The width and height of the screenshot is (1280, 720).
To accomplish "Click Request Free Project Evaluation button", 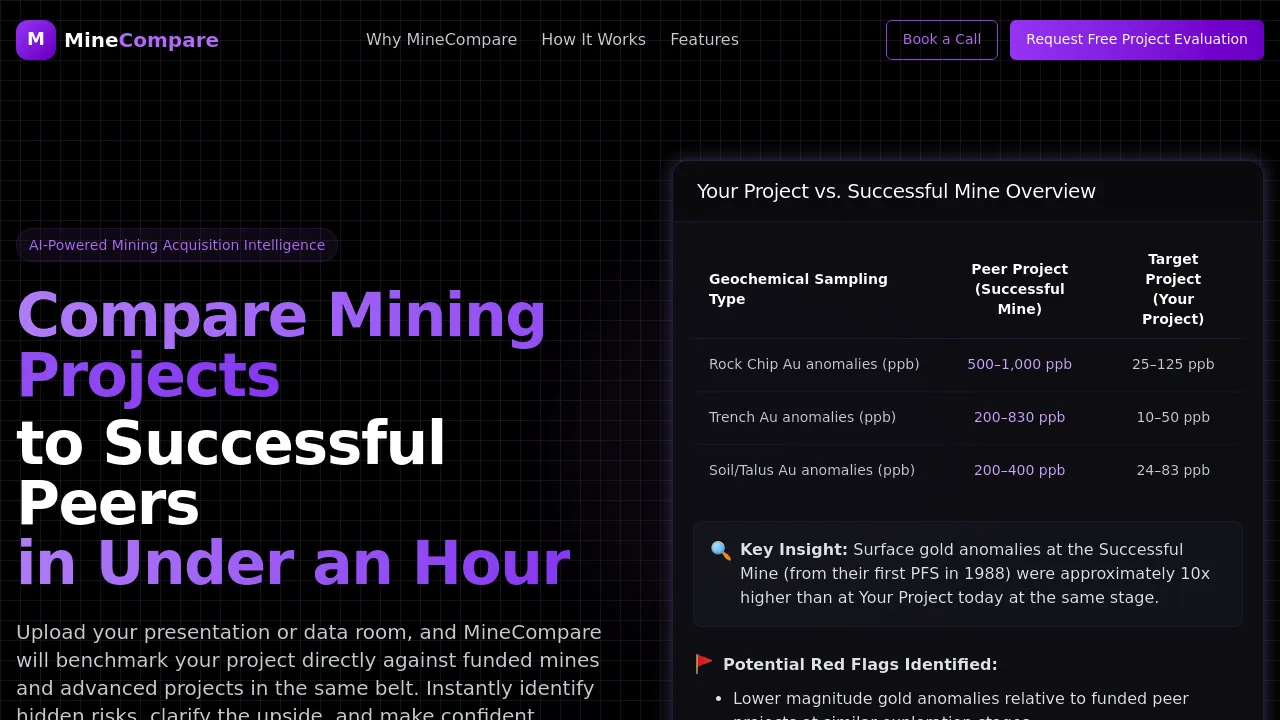I will coord(1137,40).
